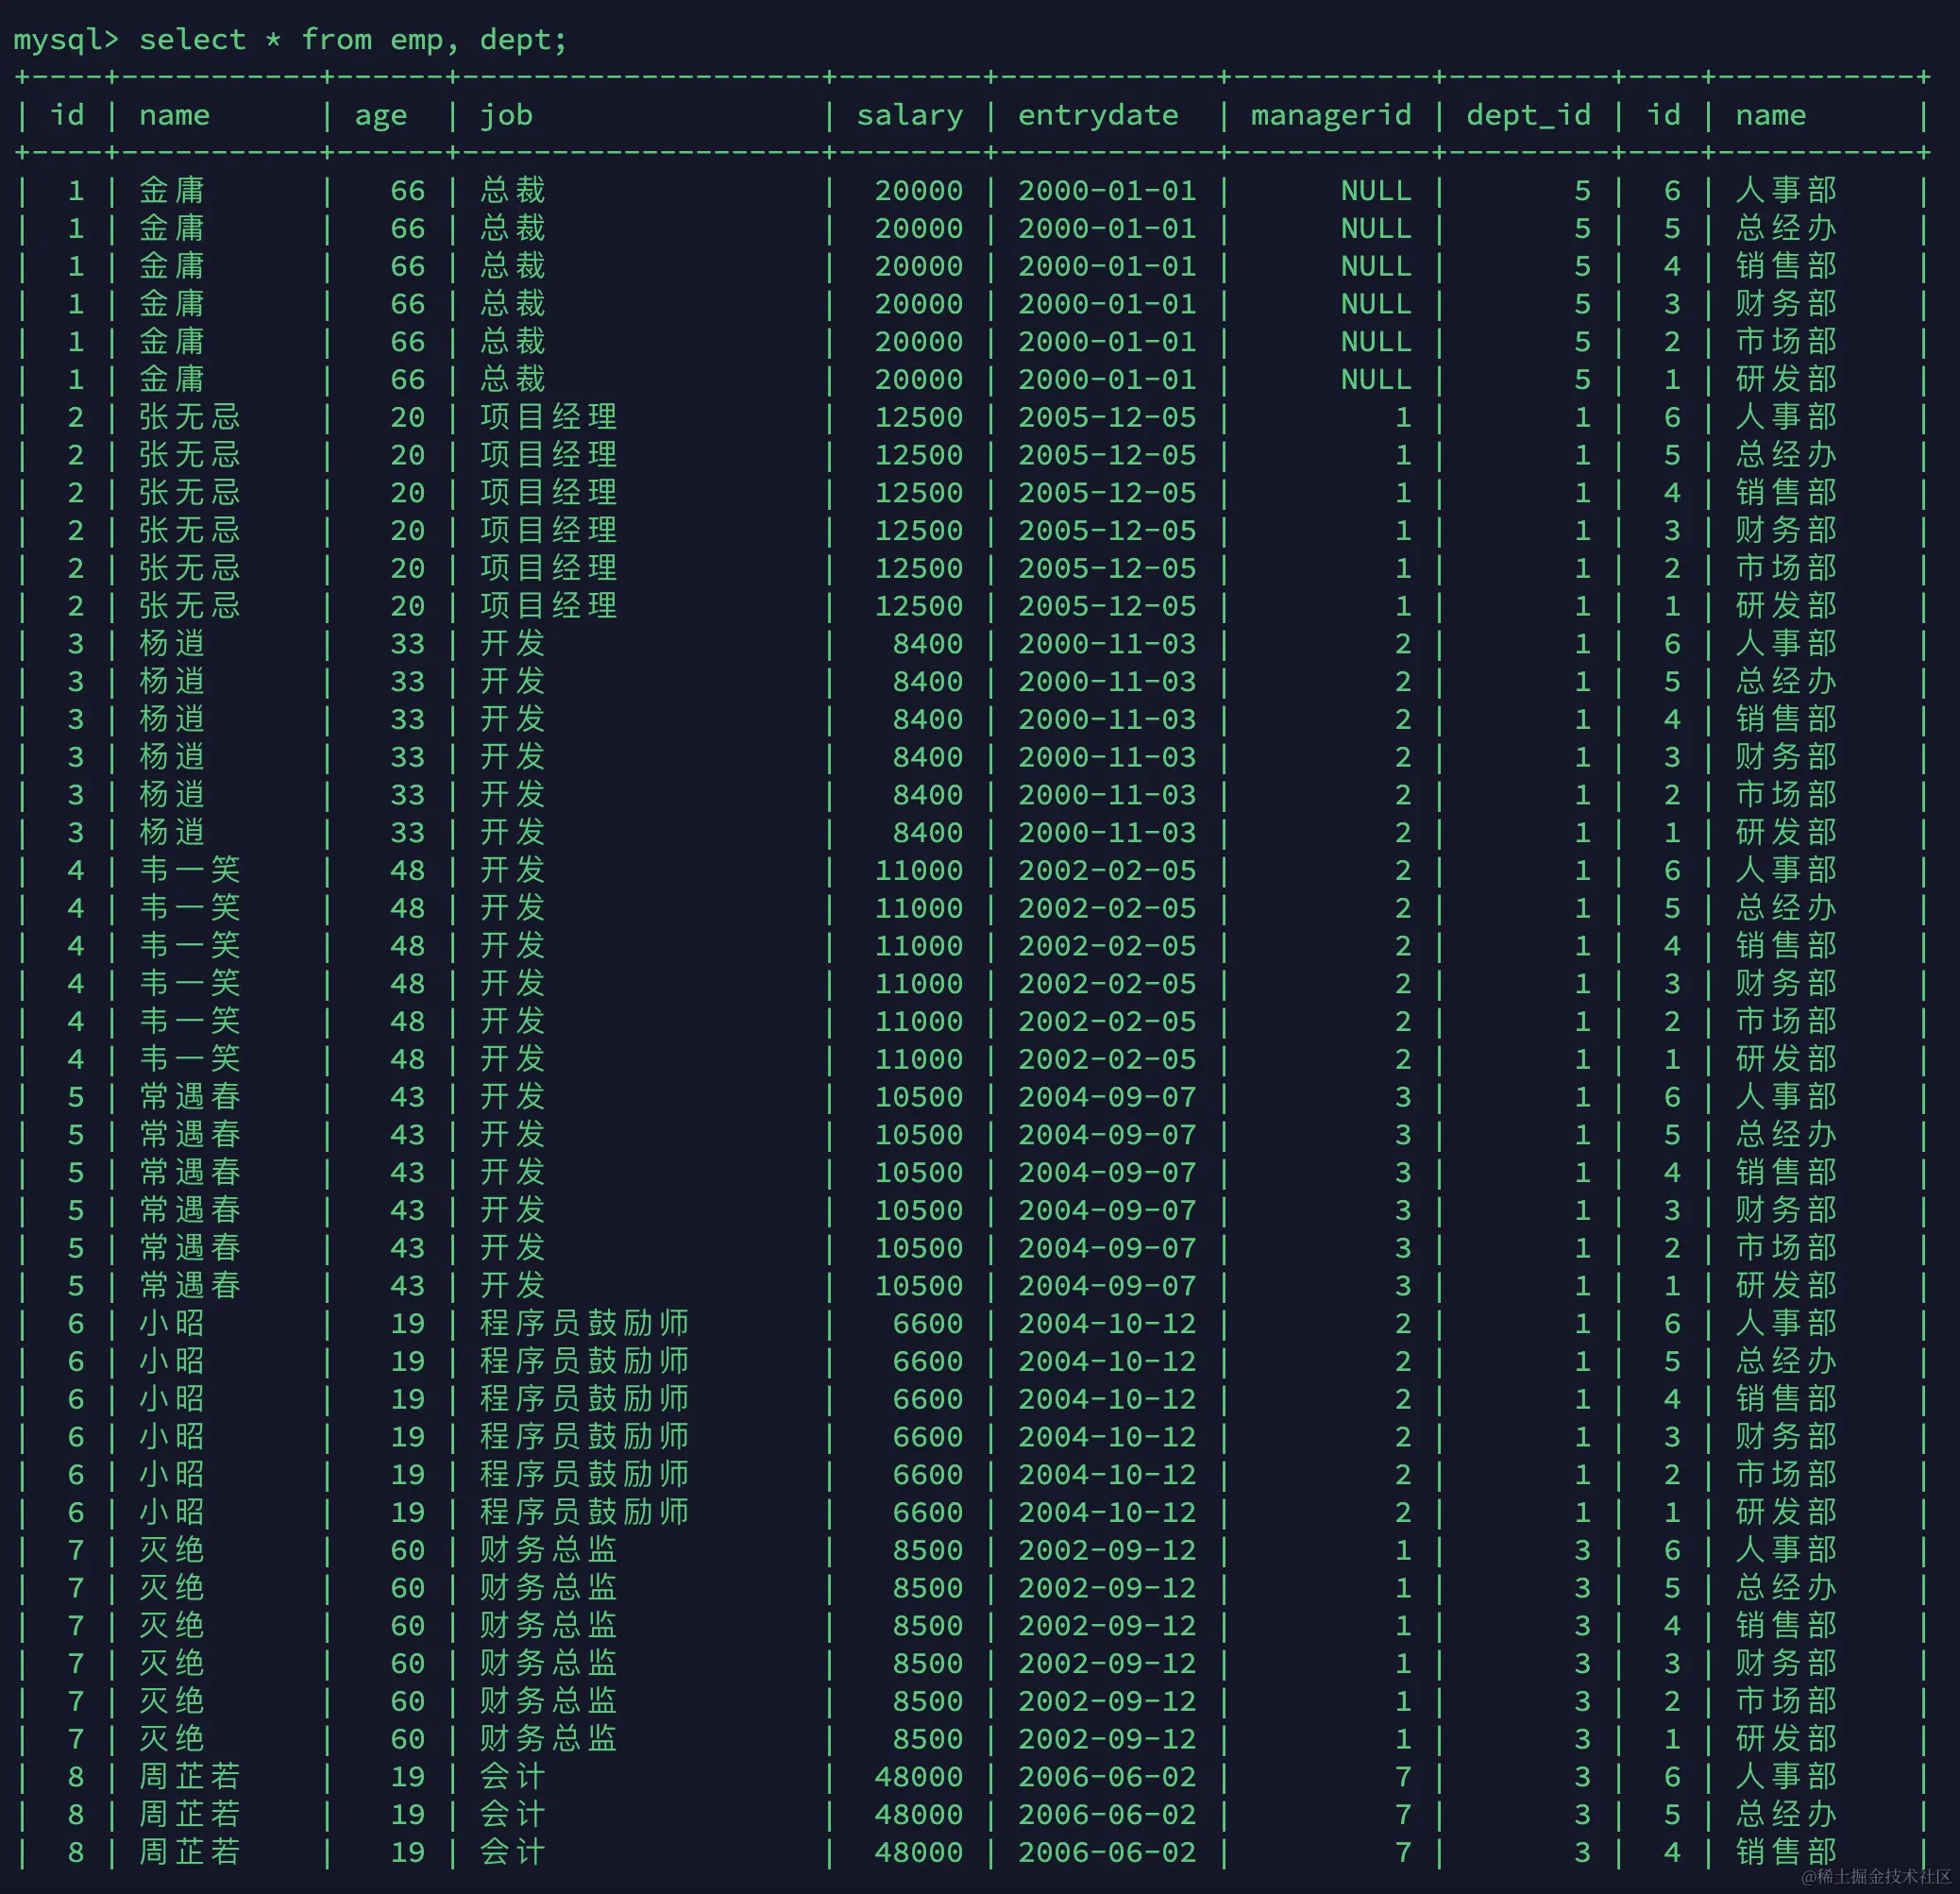Click the managerid column header
1960x1894 pixels.
coord(1330,116)
